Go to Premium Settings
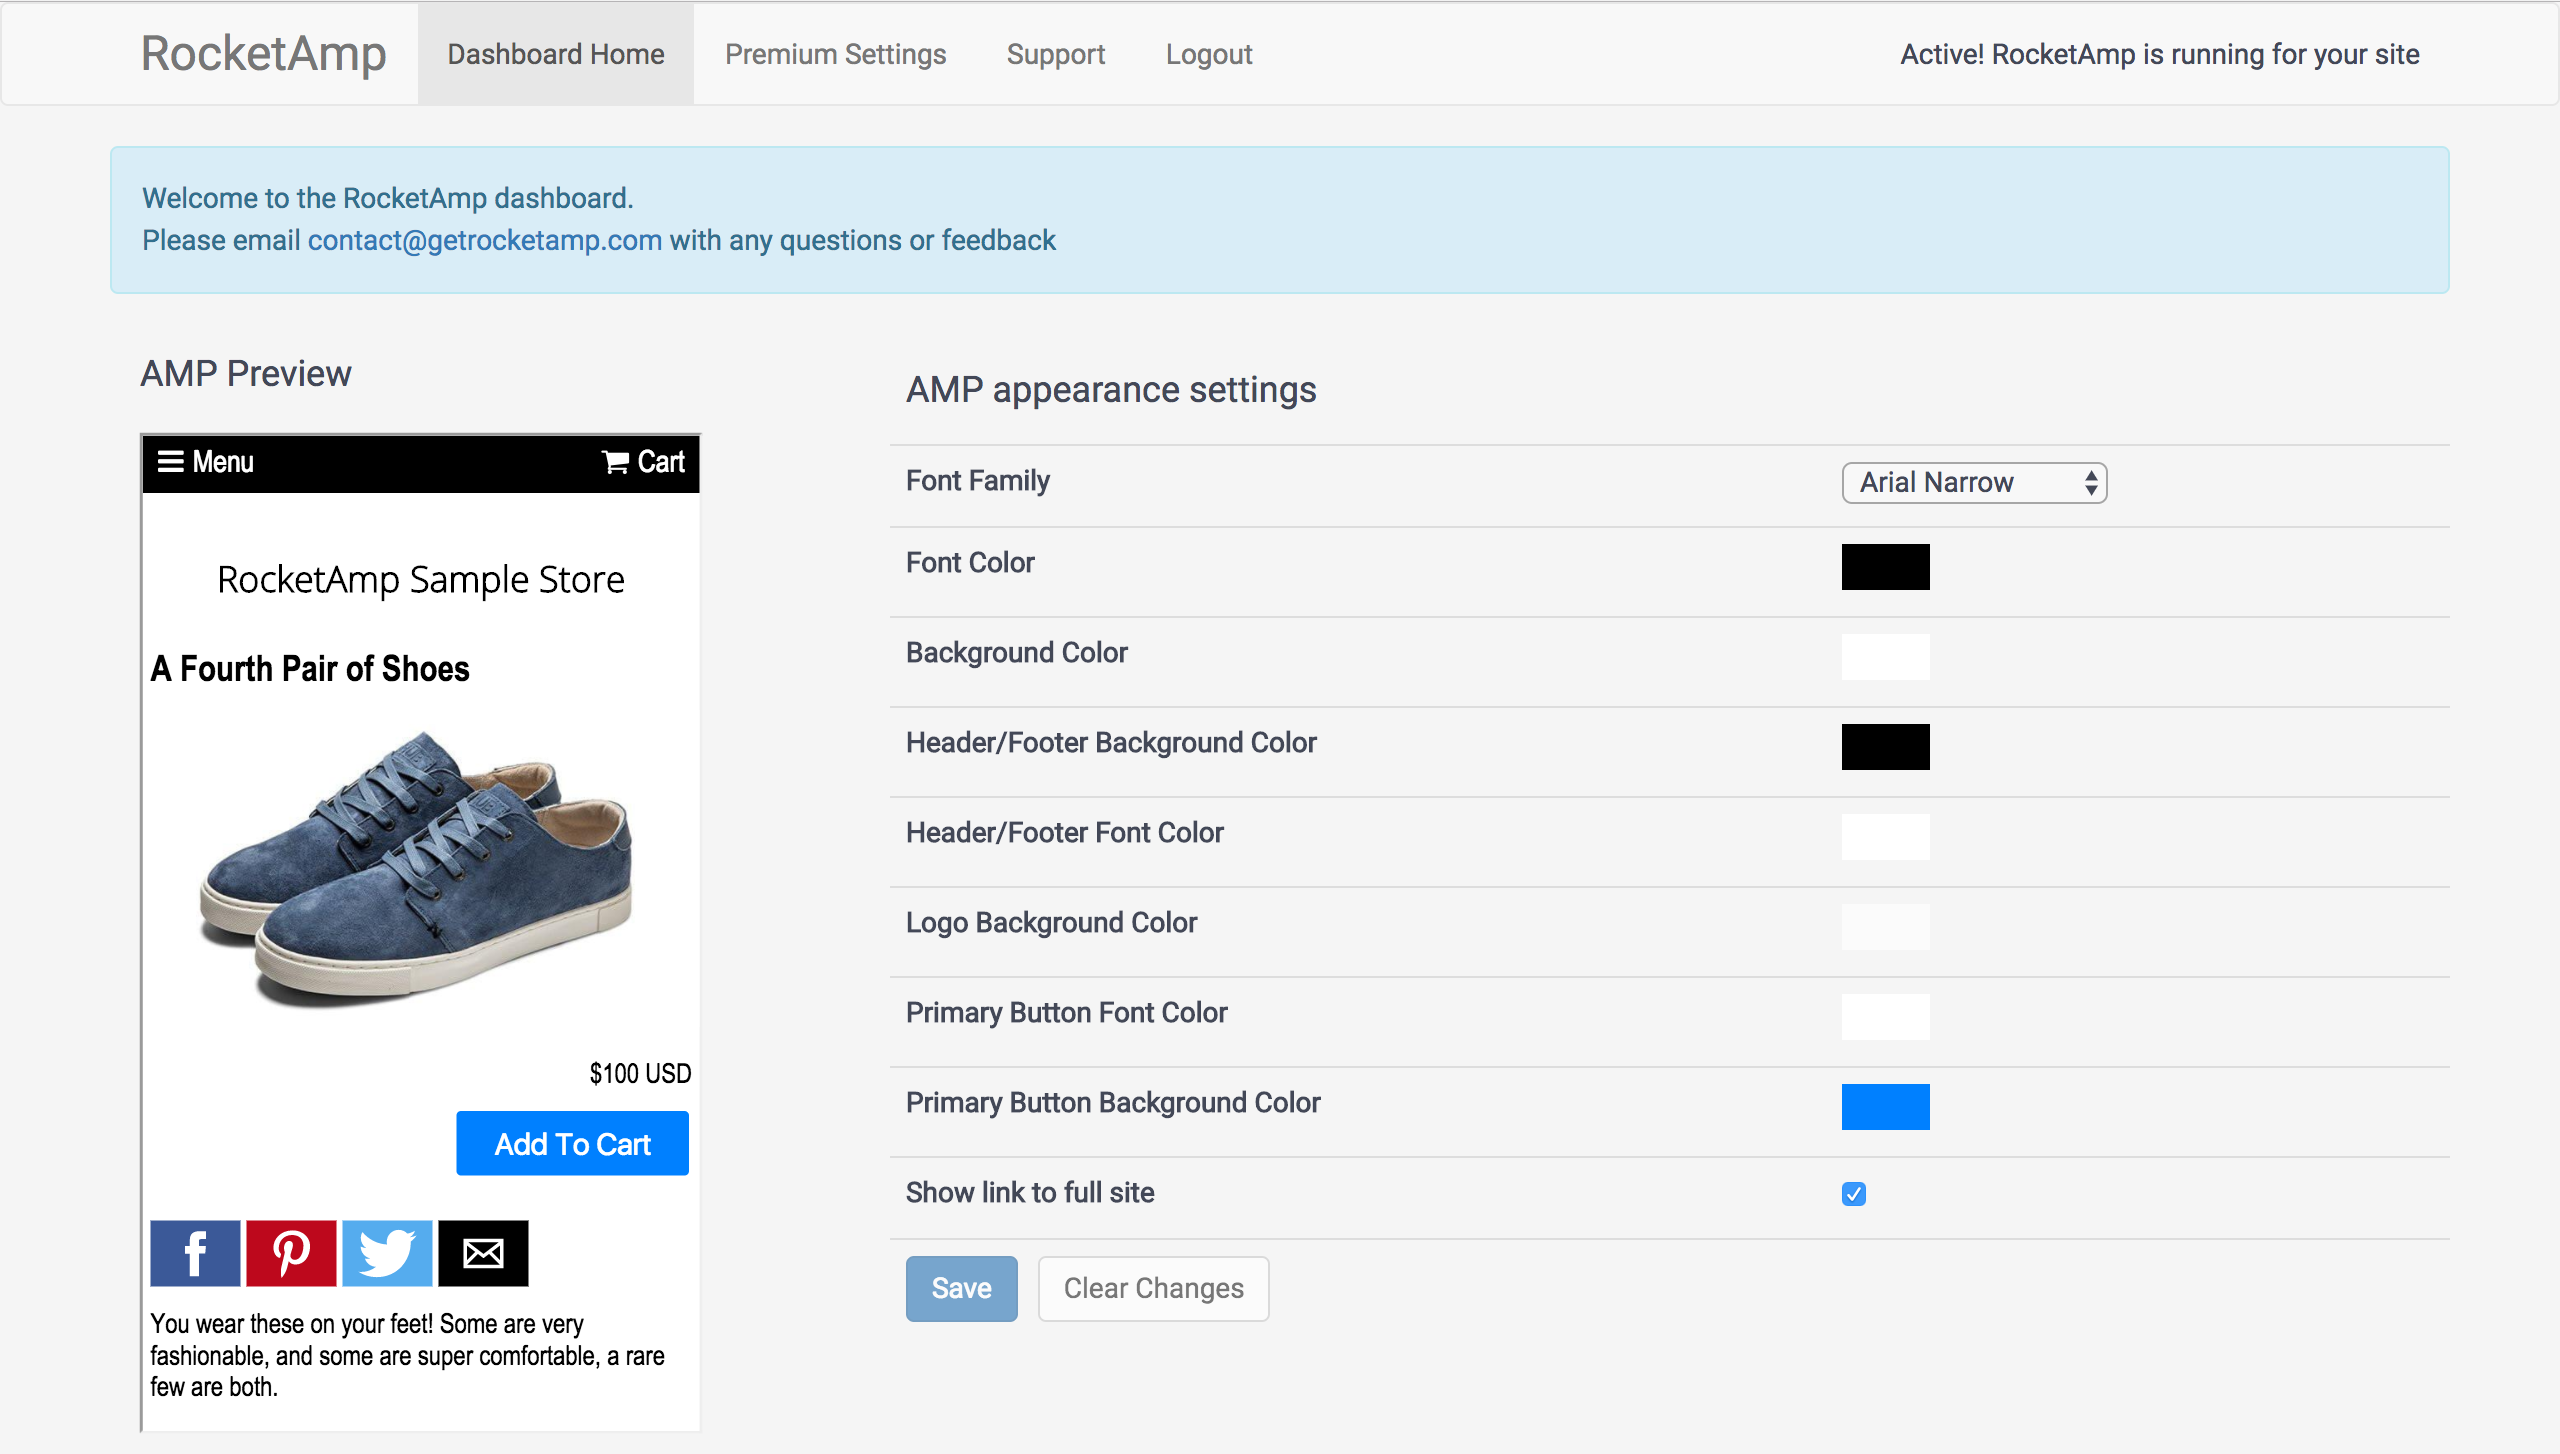Image resolution: width=2560 pixels, height=1454 pixels. pos(835,54)
